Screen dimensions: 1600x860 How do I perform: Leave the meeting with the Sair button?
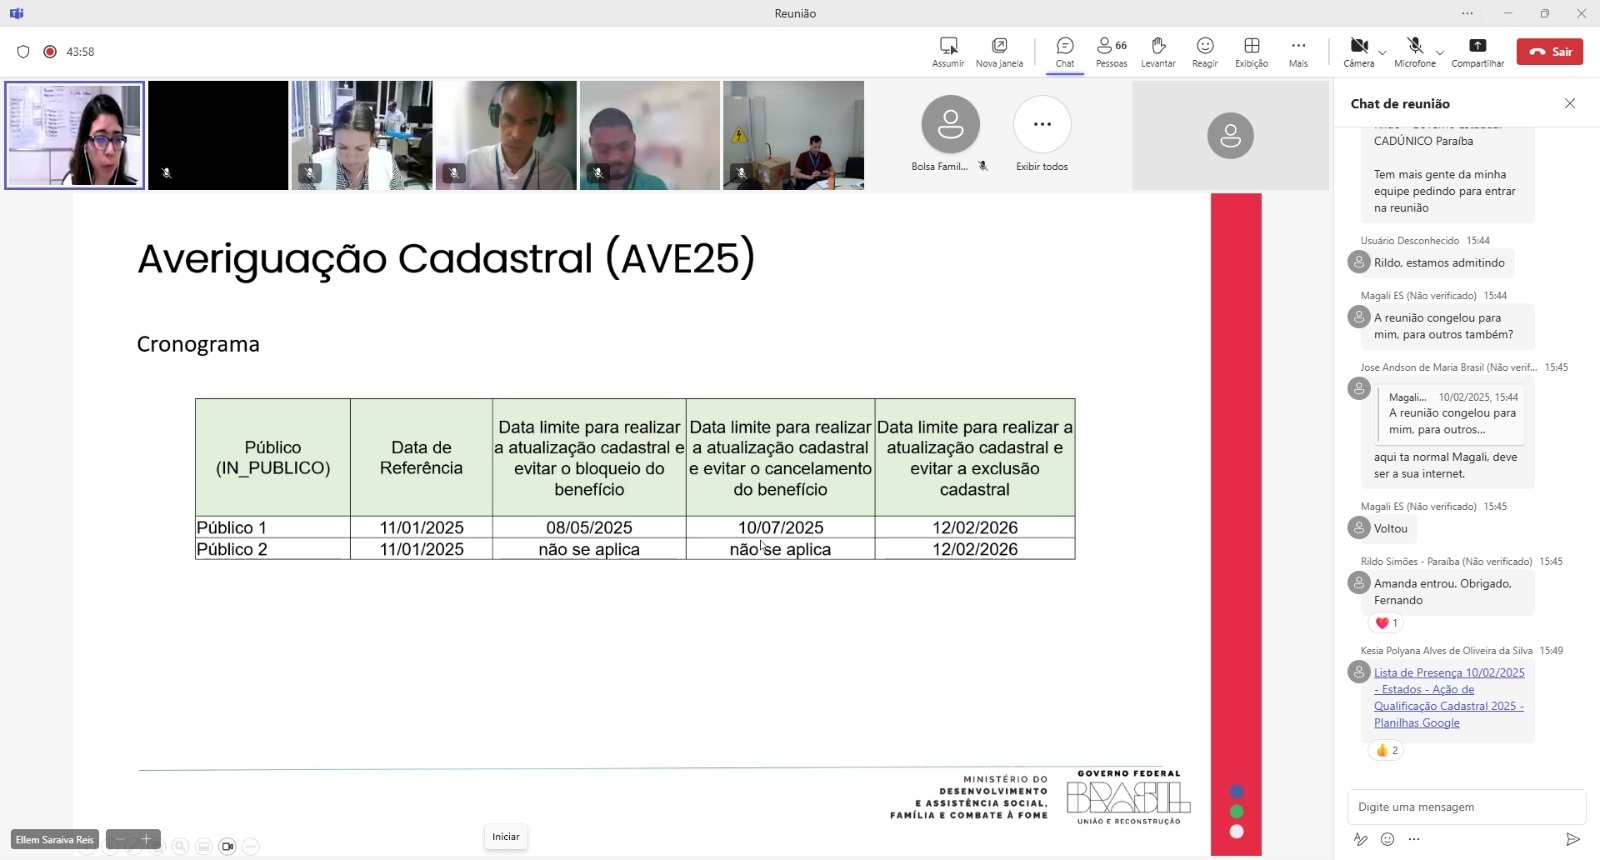[1549, 52]
